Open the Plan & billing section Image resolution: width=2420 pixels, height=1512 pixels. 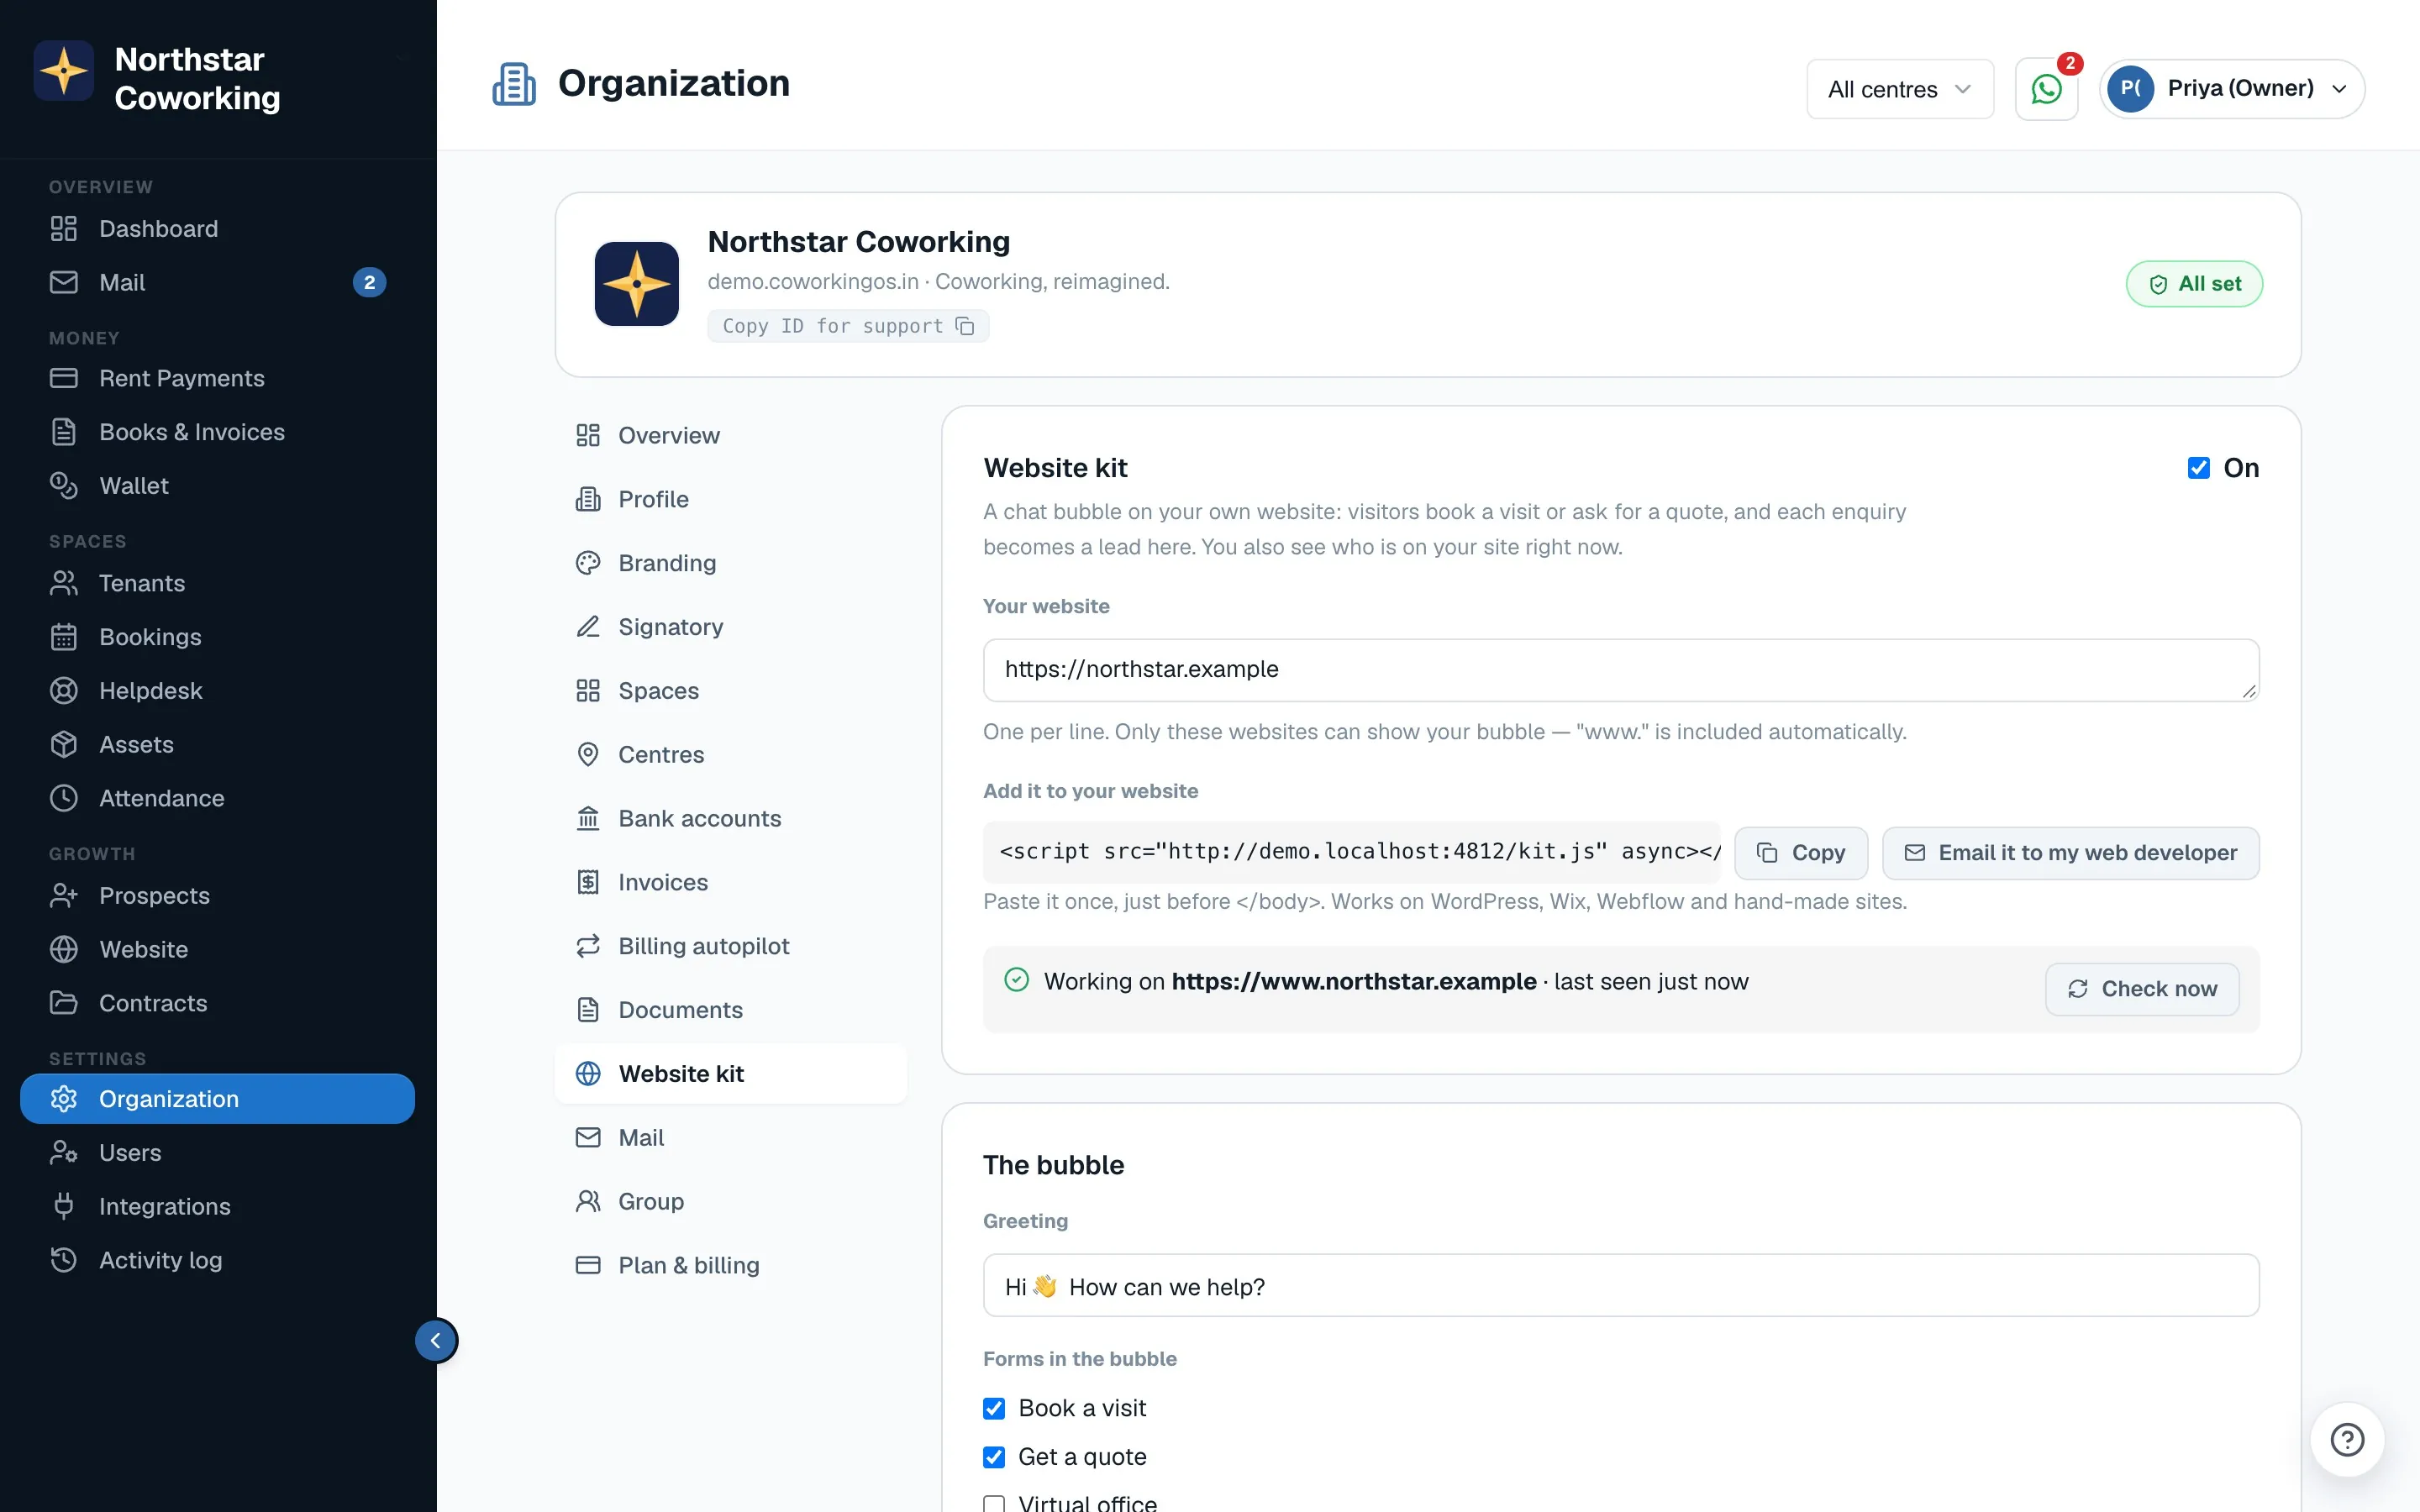(x=731, y=1265)
